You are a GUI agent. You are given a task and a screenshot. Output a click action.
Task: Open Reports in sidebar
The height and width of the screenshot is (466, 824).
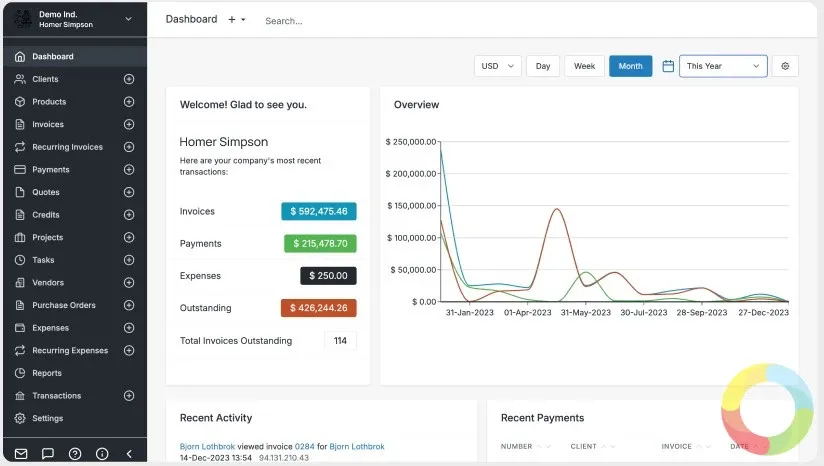[x=47, y=373]
